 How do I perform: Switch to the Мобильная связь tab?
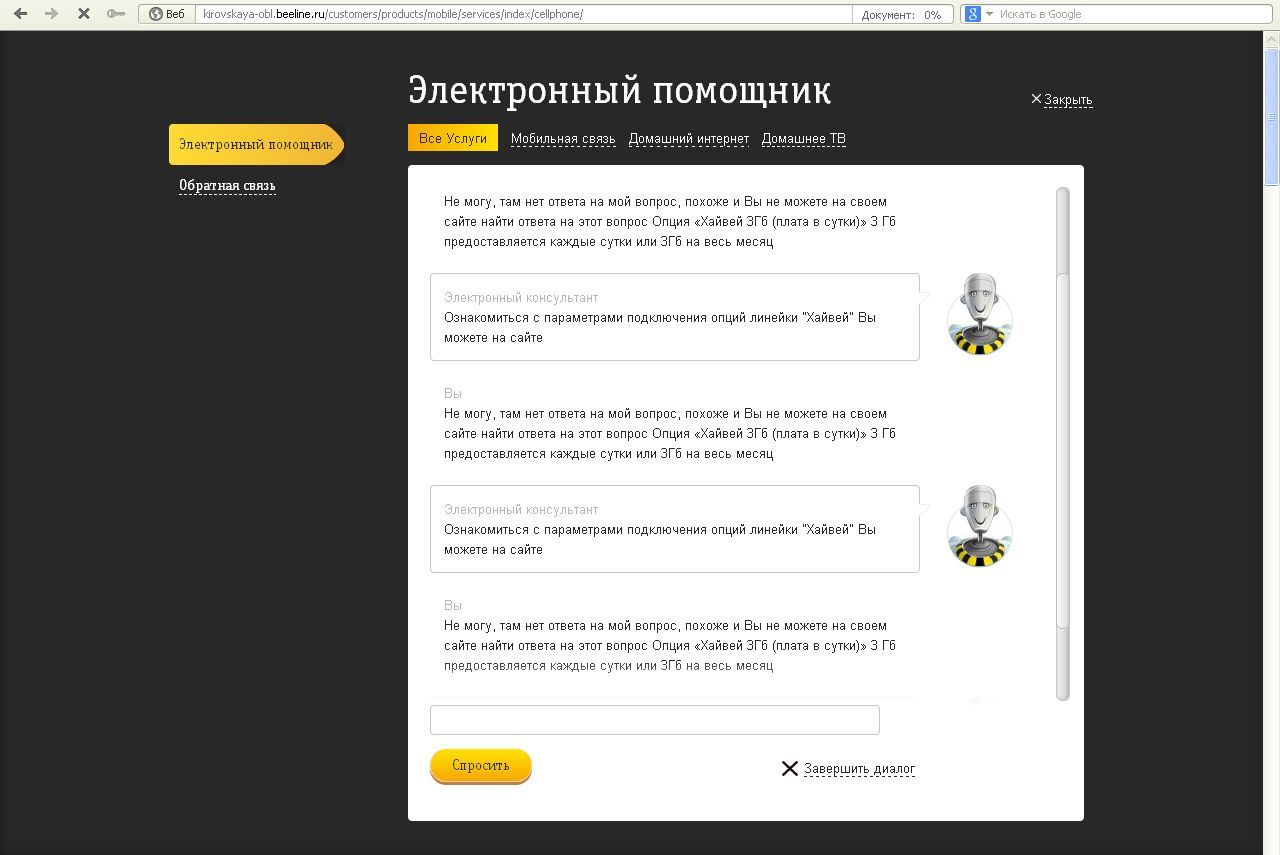coord(562,139)
